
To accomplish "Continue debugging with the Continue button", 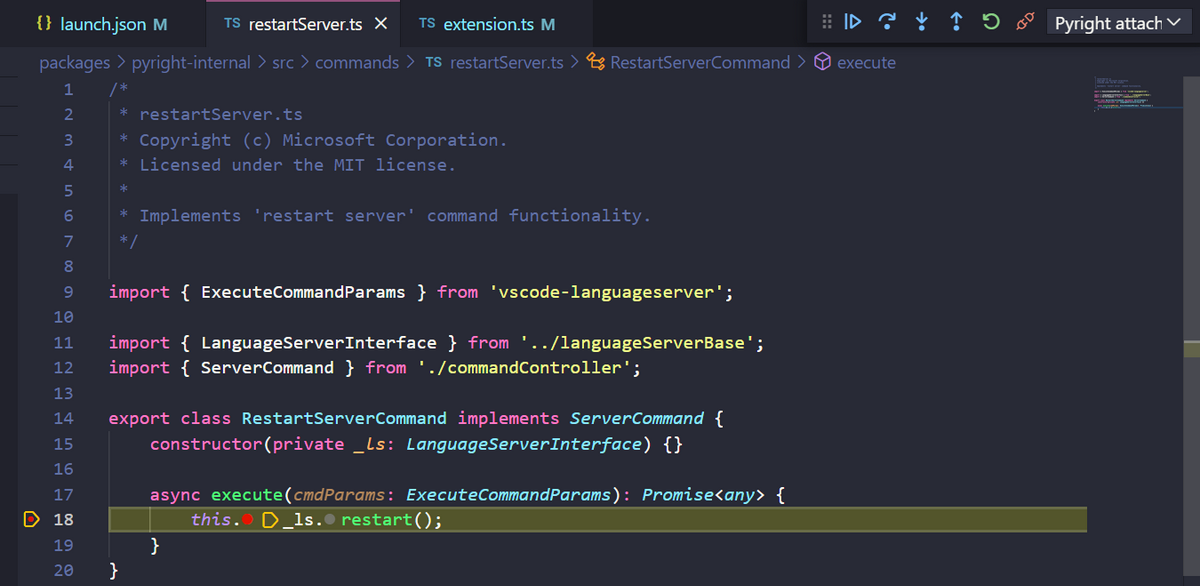I will coord(853,22).
